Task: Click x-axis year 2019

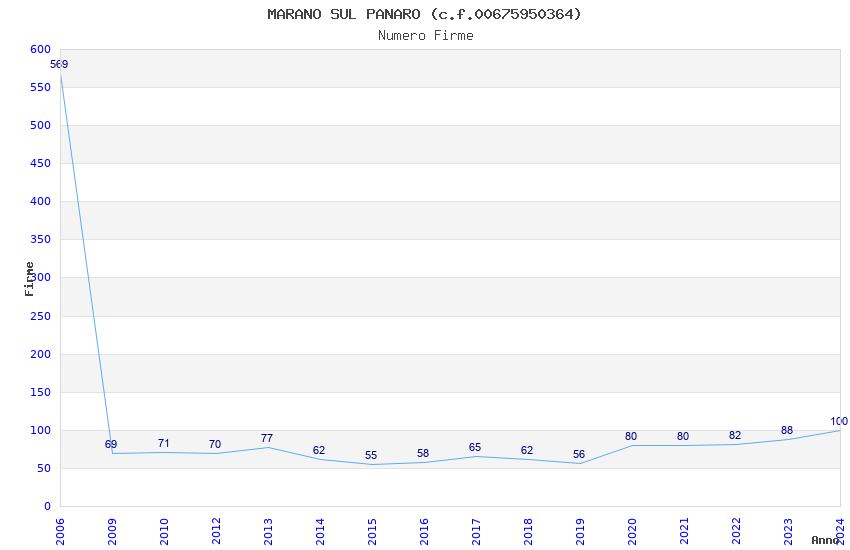Action: 580,532
